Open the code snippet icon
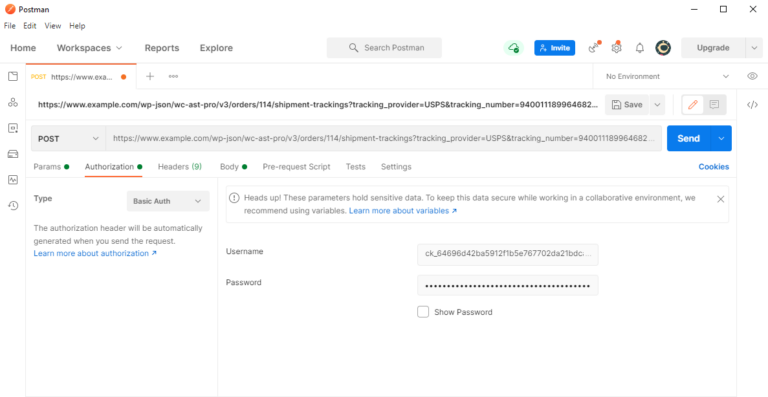Image resolution: width=768 pixels, height=397 pixels. click(752, 104)
